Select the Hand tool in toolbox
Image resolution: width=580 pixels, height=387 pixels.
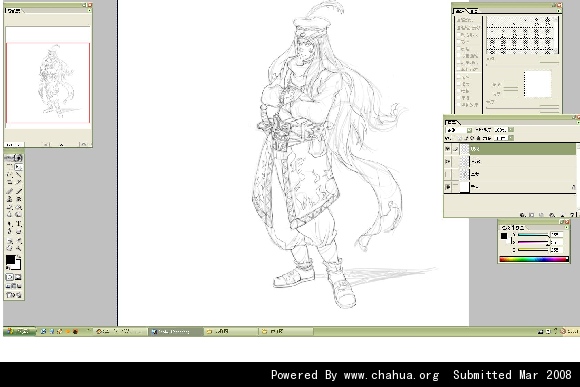(x=10, y=248)
